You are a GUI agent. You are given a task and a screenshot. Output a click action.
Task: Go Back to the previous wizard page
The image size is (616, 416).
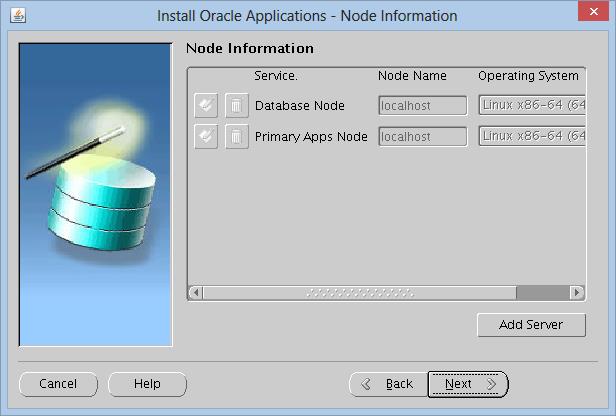coord(389,384)
